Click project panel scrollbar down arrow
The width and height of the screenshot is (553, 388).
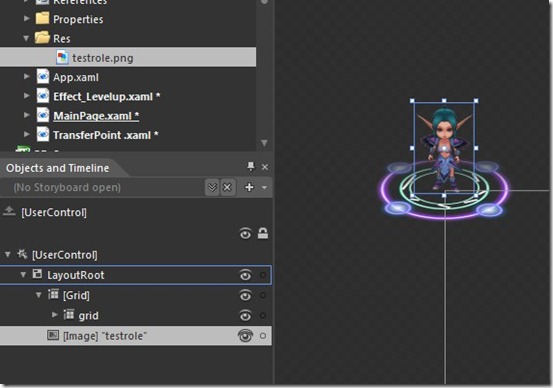(x=264, y=143)
